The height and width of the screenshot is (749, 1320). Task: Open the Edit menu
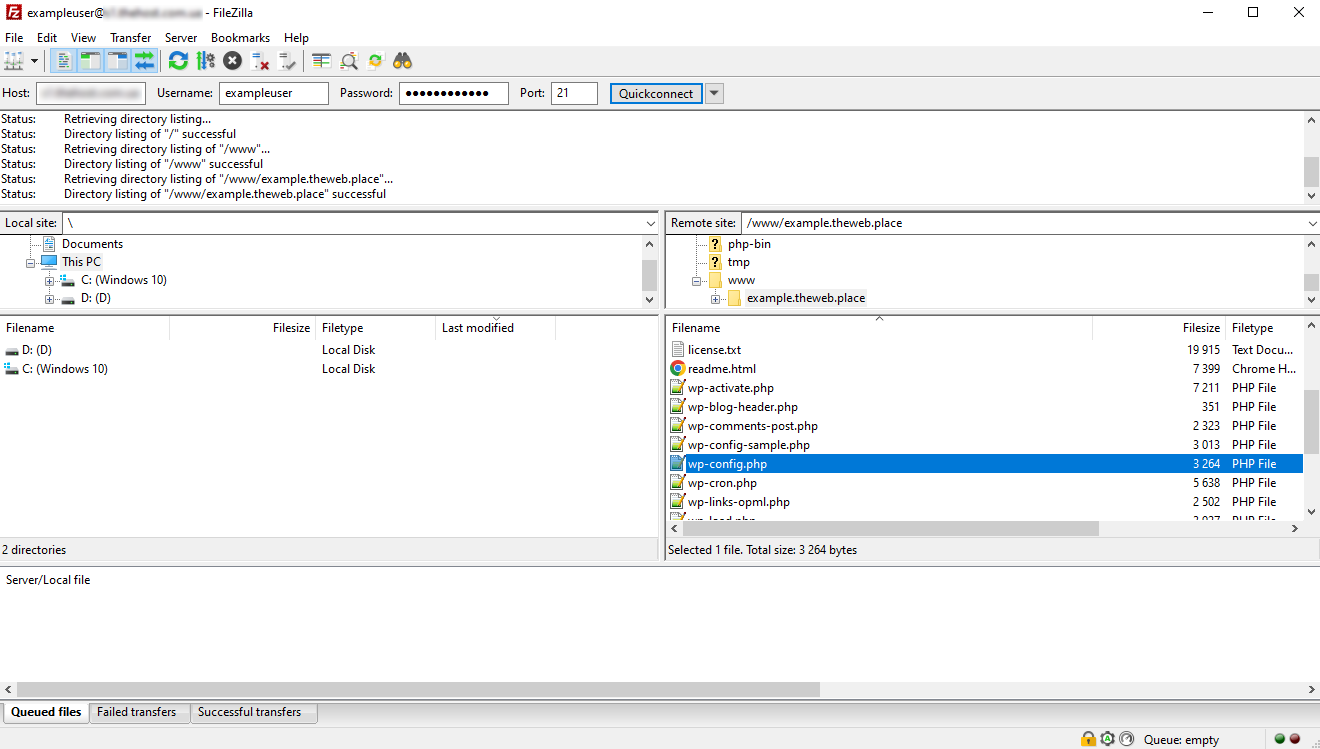pos(47,38)
